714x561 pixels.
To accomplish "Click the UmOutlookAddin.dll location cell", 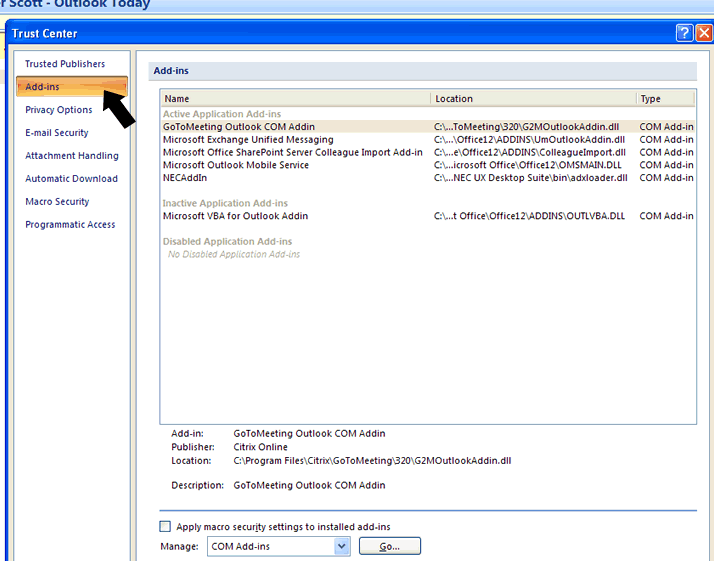I will 529,139.
